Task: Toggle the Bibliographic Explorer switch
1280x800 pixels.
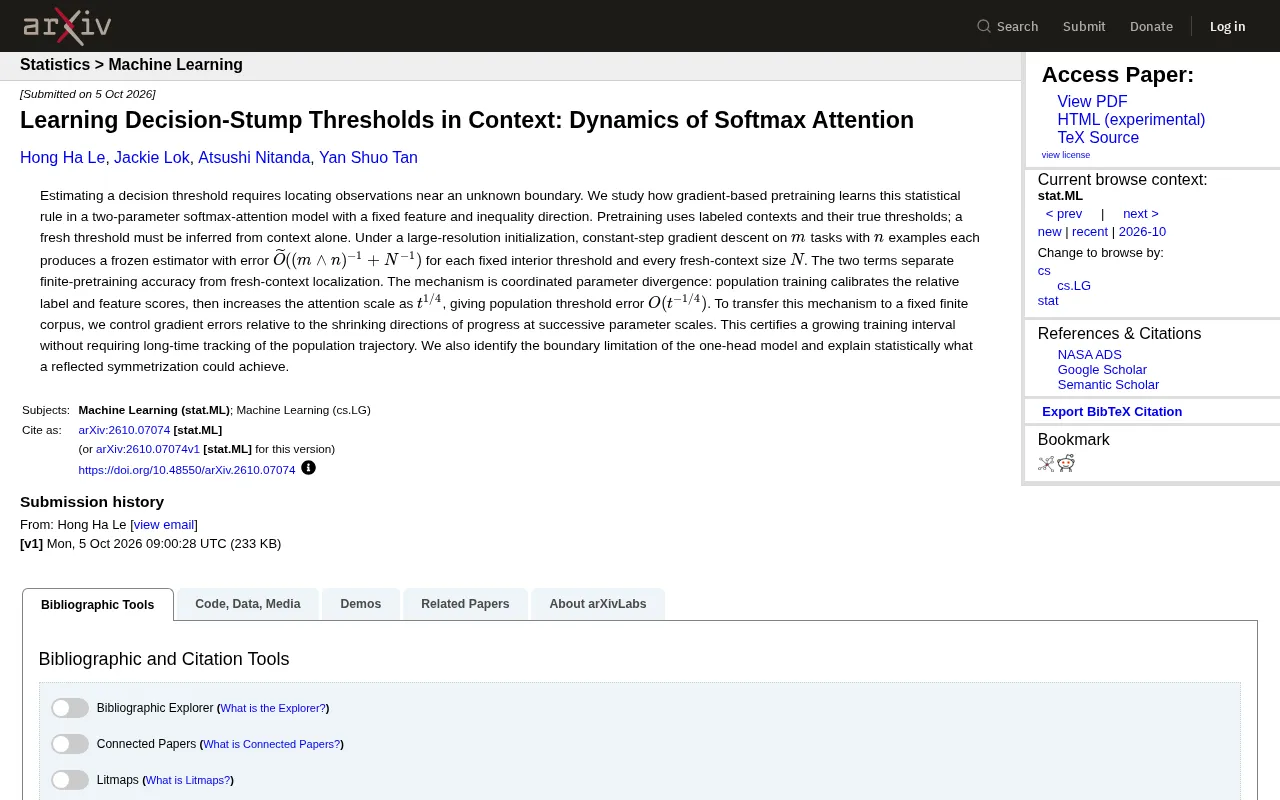Action: [x=70, y=708]
